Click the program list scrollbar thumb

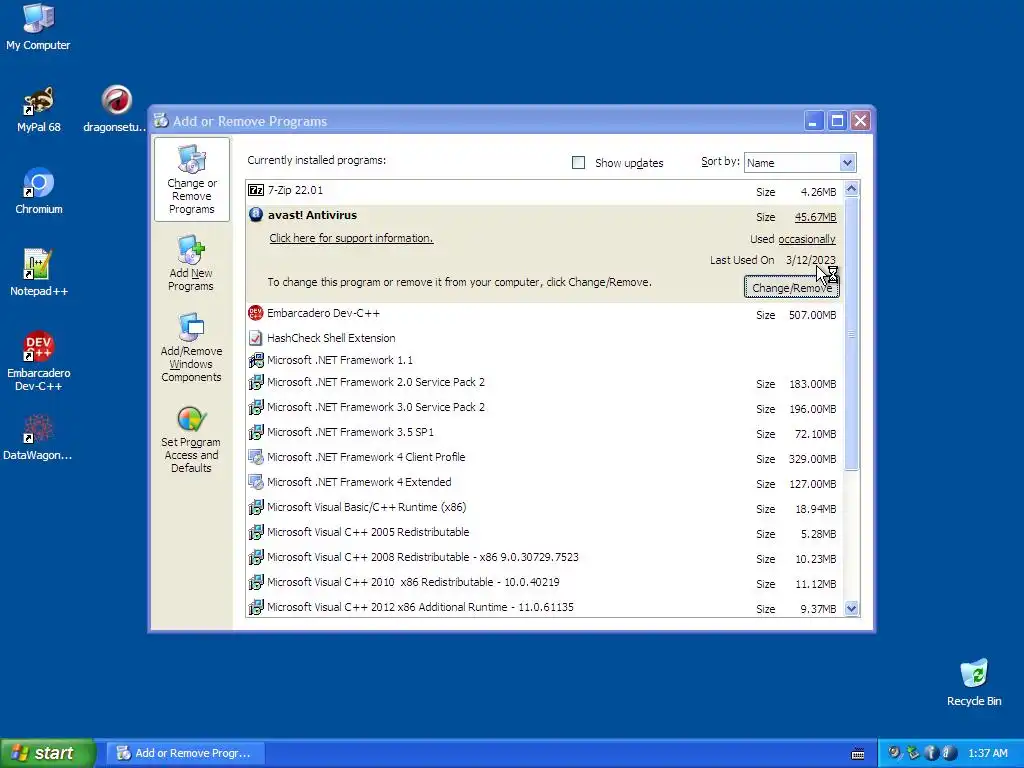point(851,334)
